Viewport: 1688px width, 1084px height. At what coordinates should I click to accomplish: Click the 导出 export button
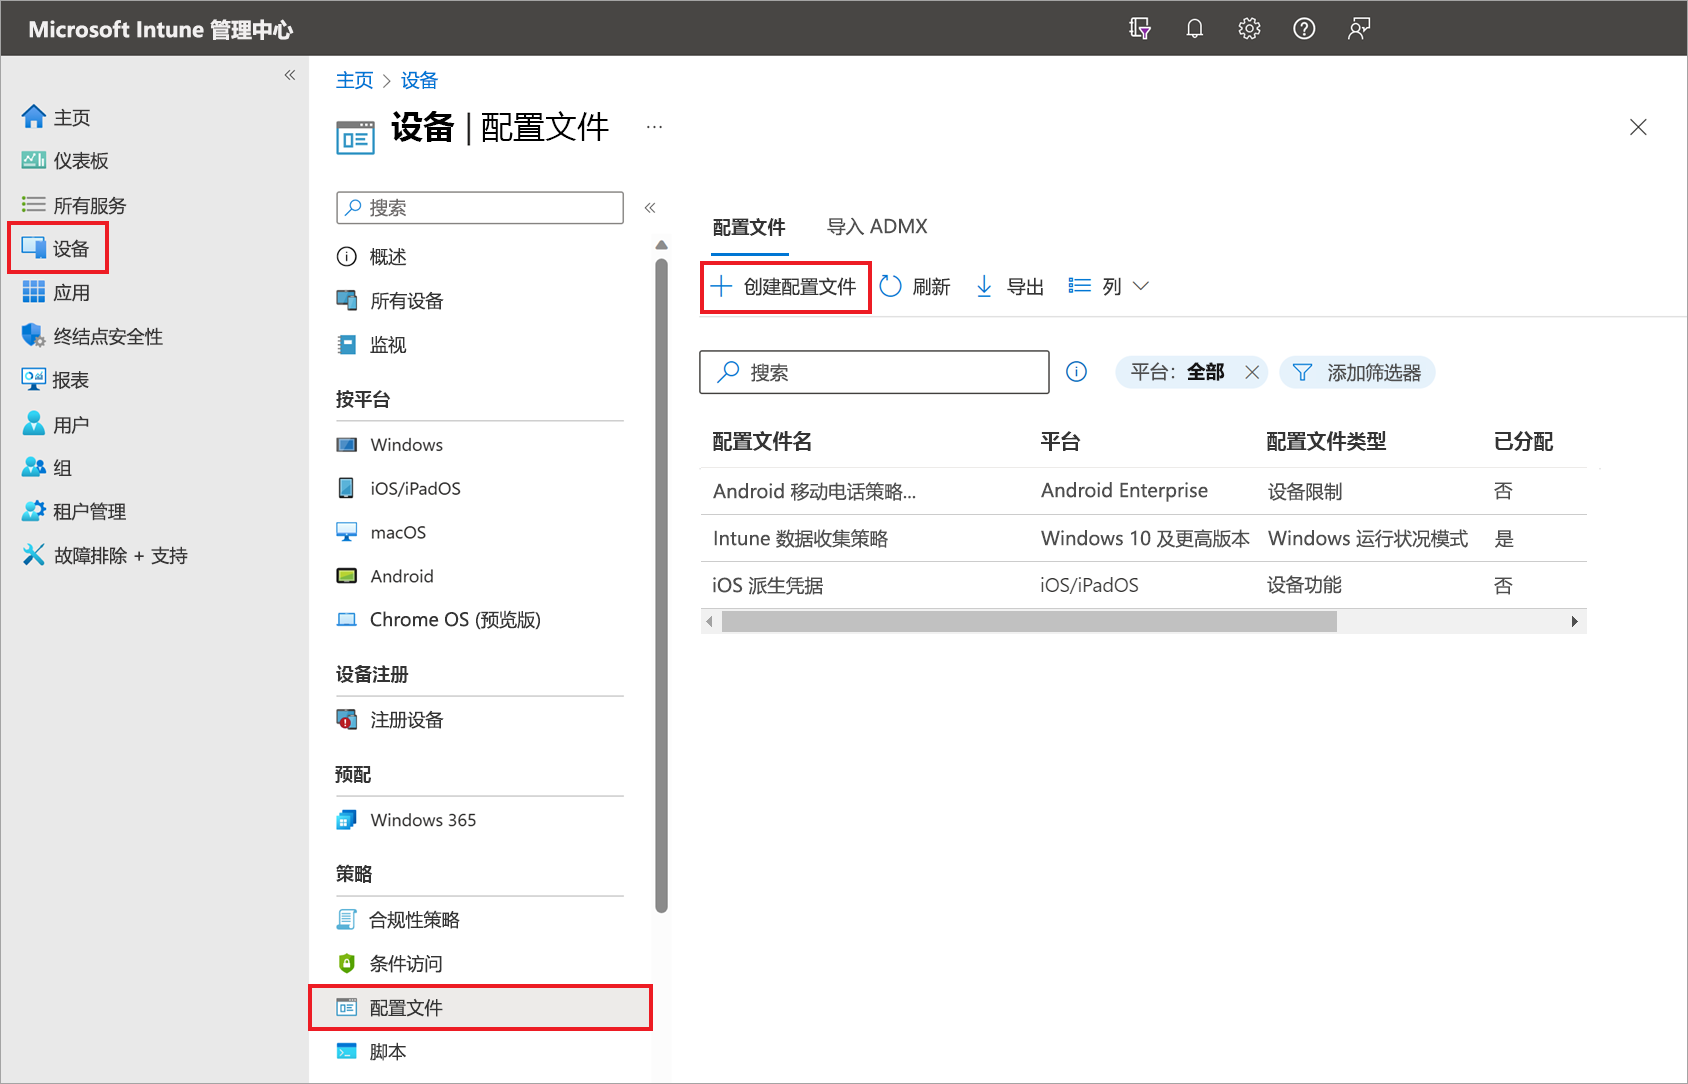[1009, 287]
